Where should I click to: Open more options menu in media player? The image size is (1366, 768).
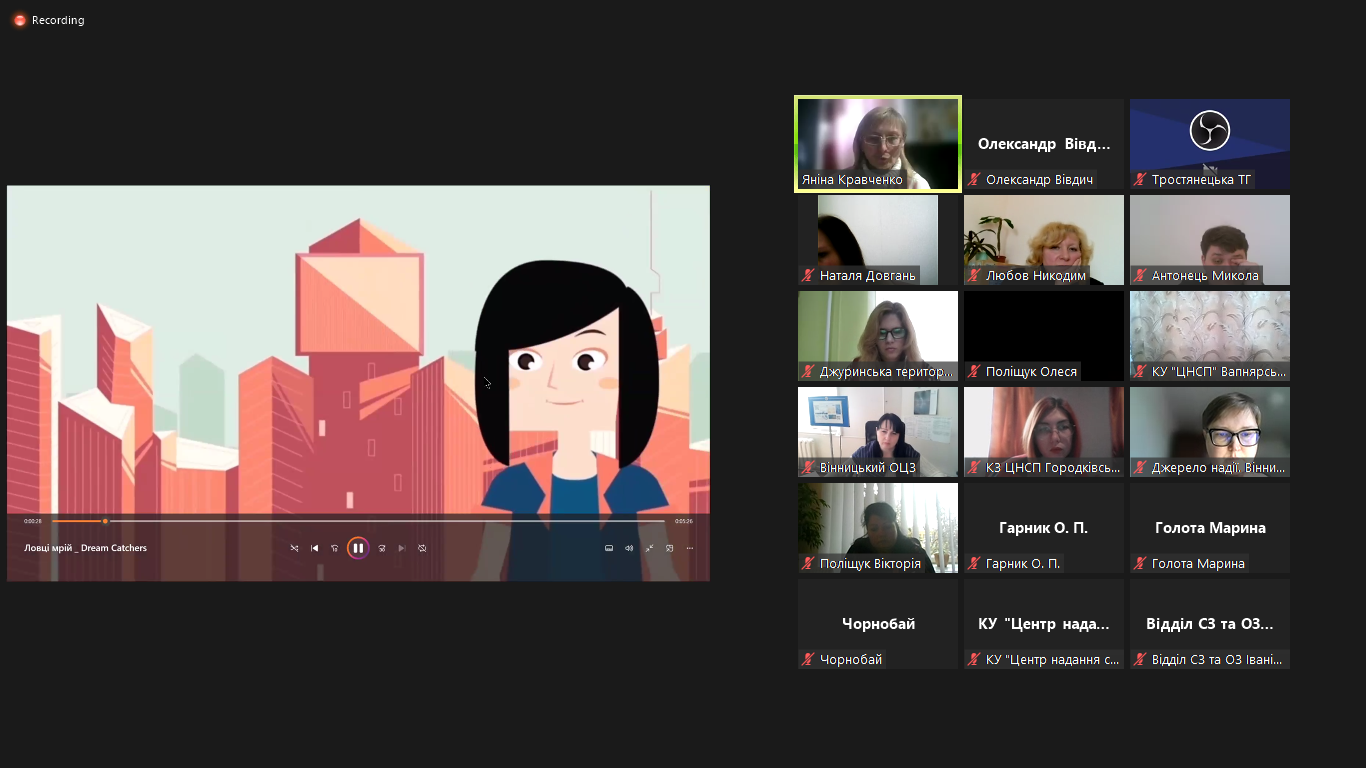pos(689,548)
